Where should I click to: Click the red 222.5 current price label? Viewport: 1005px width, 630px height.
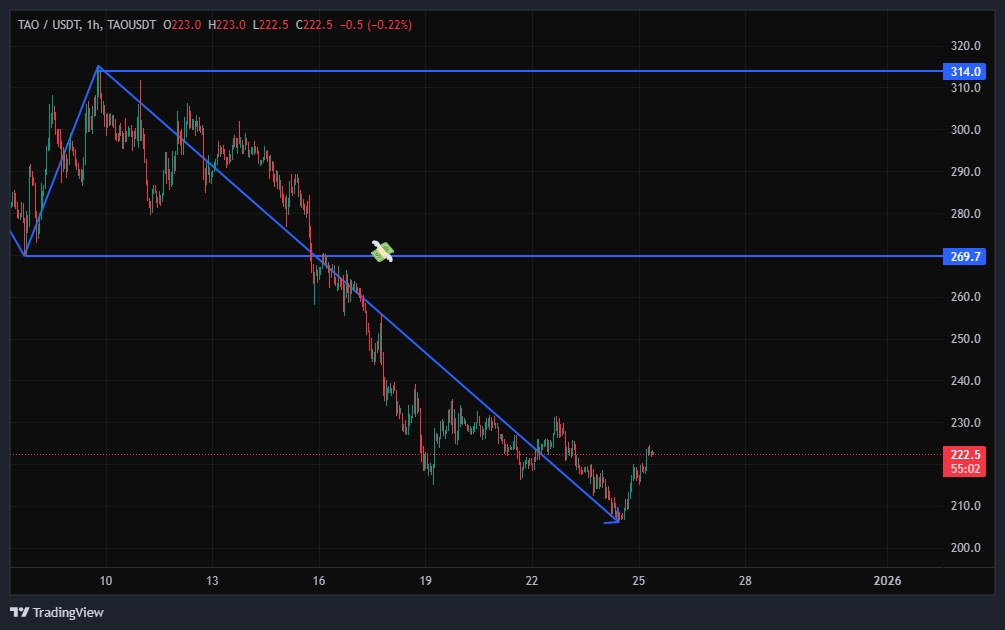964,454
